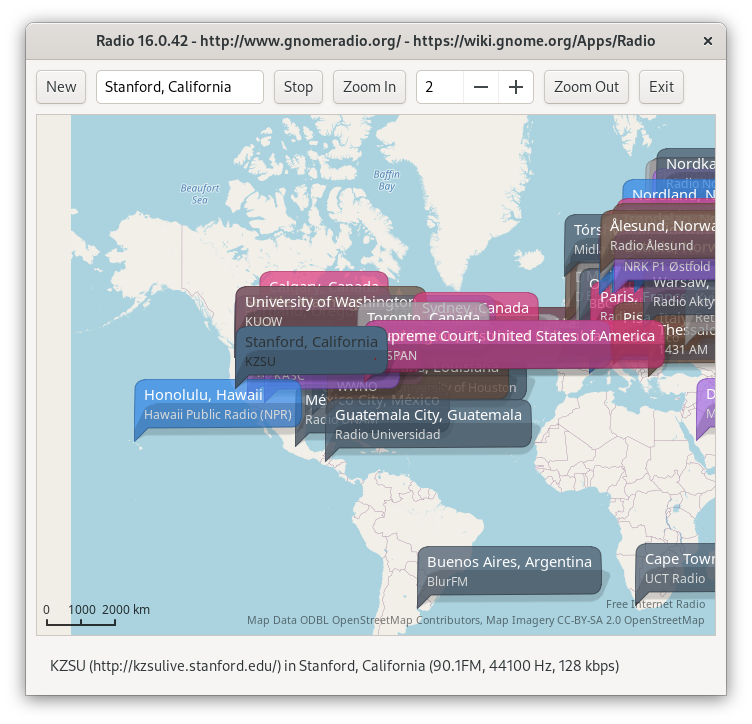Viewport: 752px width, 724px height.
Task: Select Cape Town UCT Radio marker
Action: pos(677,568)
